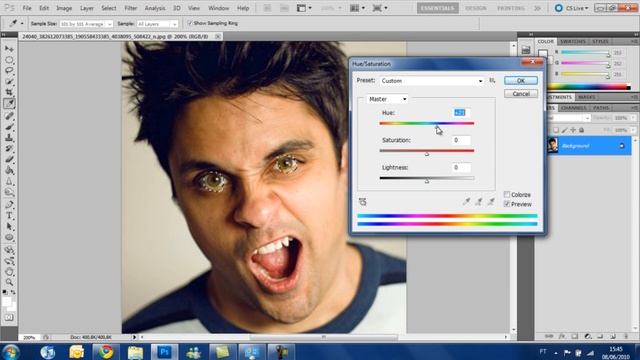Open the Filter menu
Screen dimensions: 640x360
pyautogui.click(x=131, y=8)
